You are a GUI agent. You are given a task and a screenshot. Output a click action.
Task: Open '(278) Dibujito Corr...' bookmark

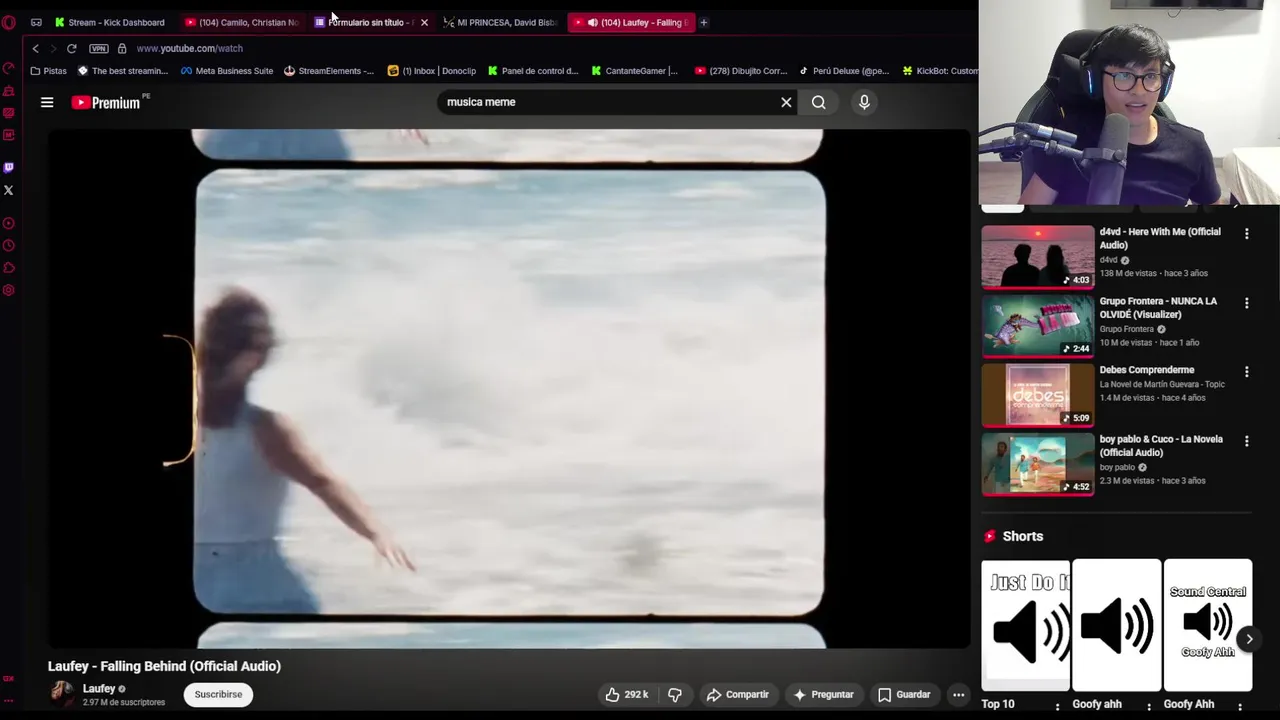(741, 71)
